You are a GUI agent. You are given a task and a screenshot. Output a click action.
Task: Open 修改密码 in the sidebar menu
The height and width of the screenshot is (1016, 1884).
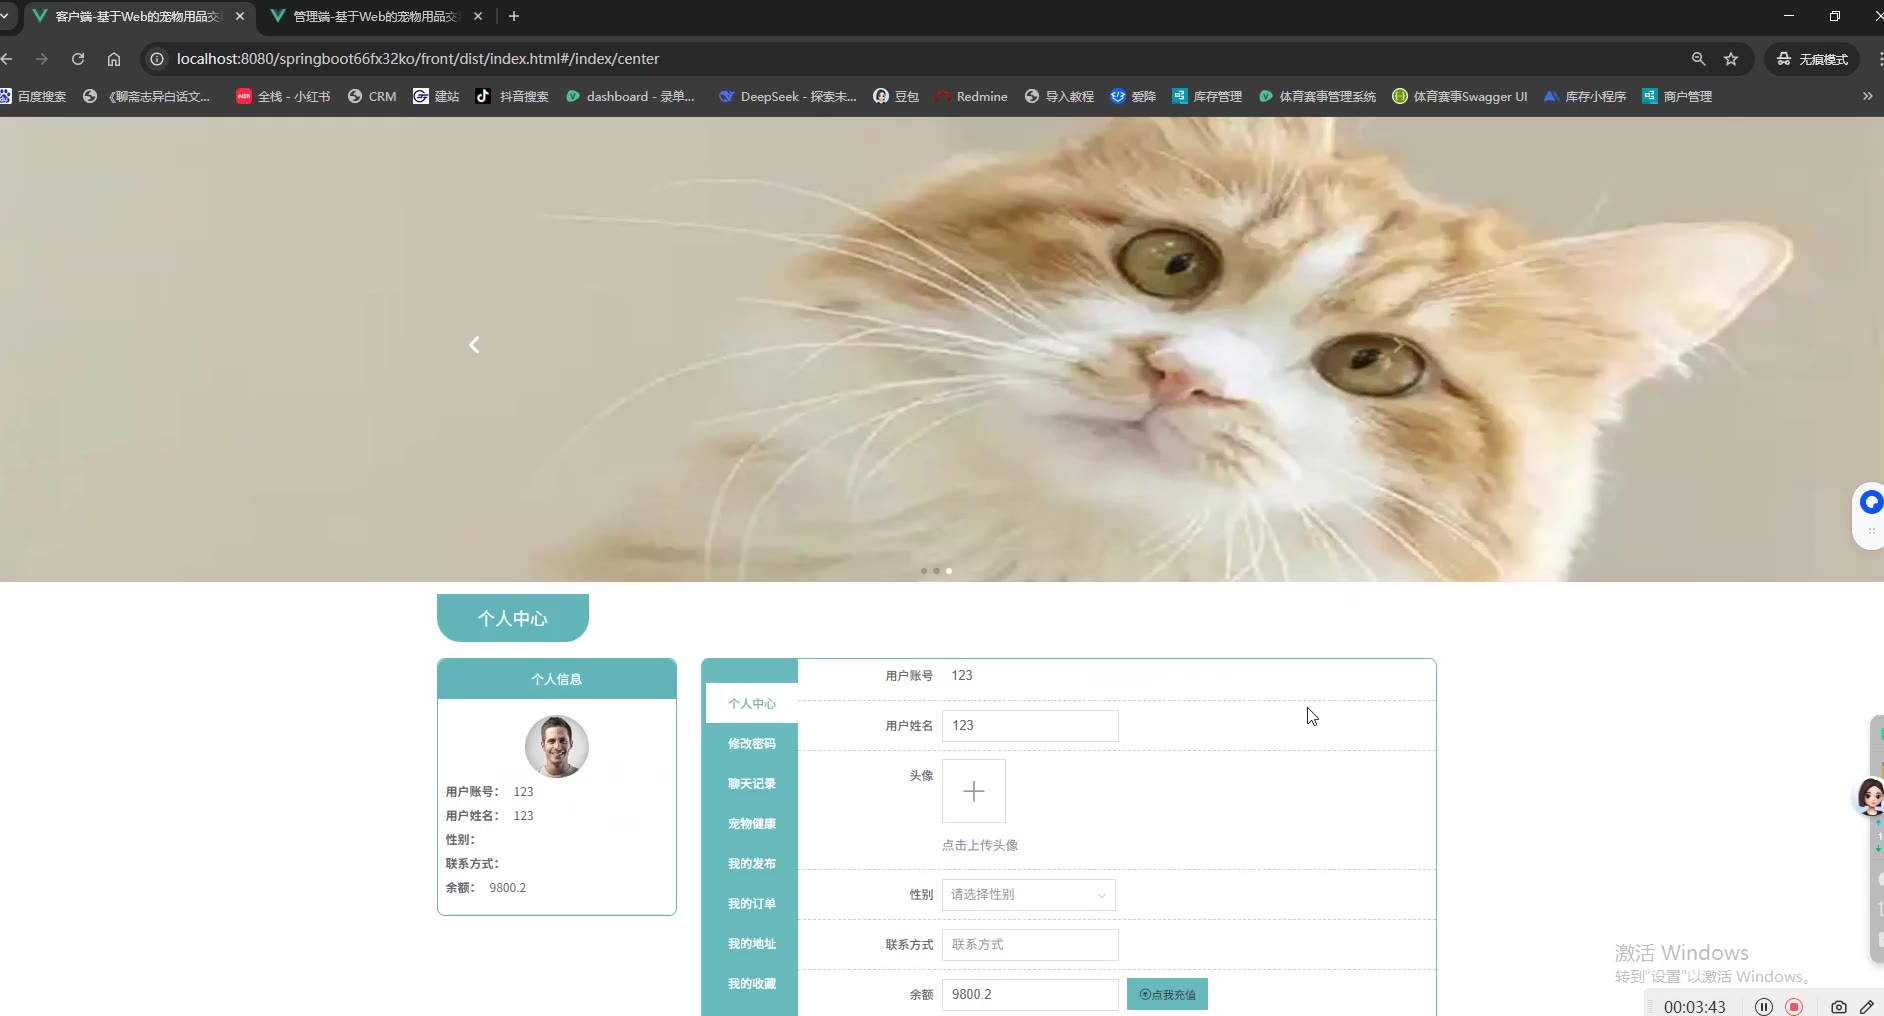click(x=751, y=744)
